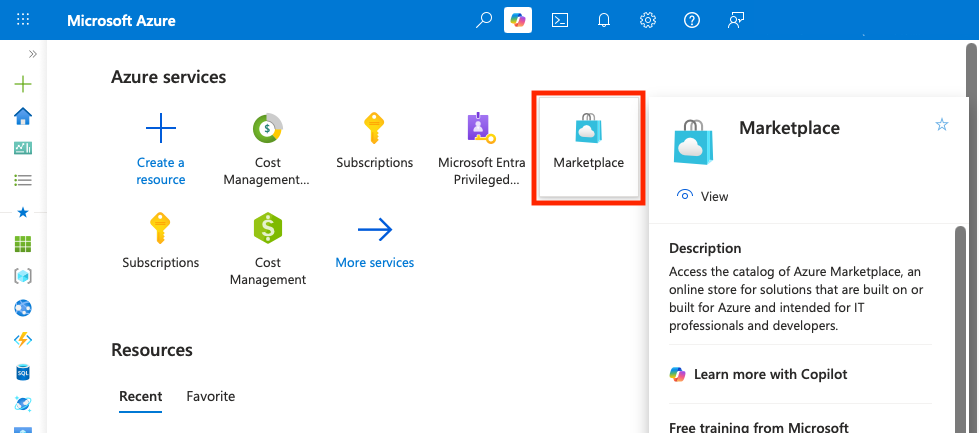Screen dimensions: 979x433
Task: Launch Cloud Shell from the top bar
Action: coord(560,20)
